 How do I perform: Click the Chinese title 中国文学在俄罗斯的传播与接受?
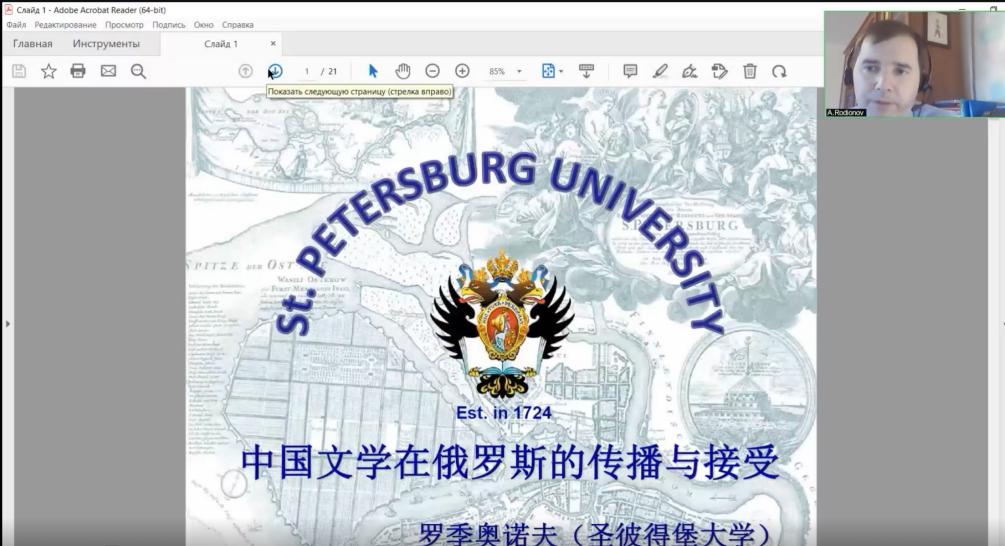click(x=510, y=462)
